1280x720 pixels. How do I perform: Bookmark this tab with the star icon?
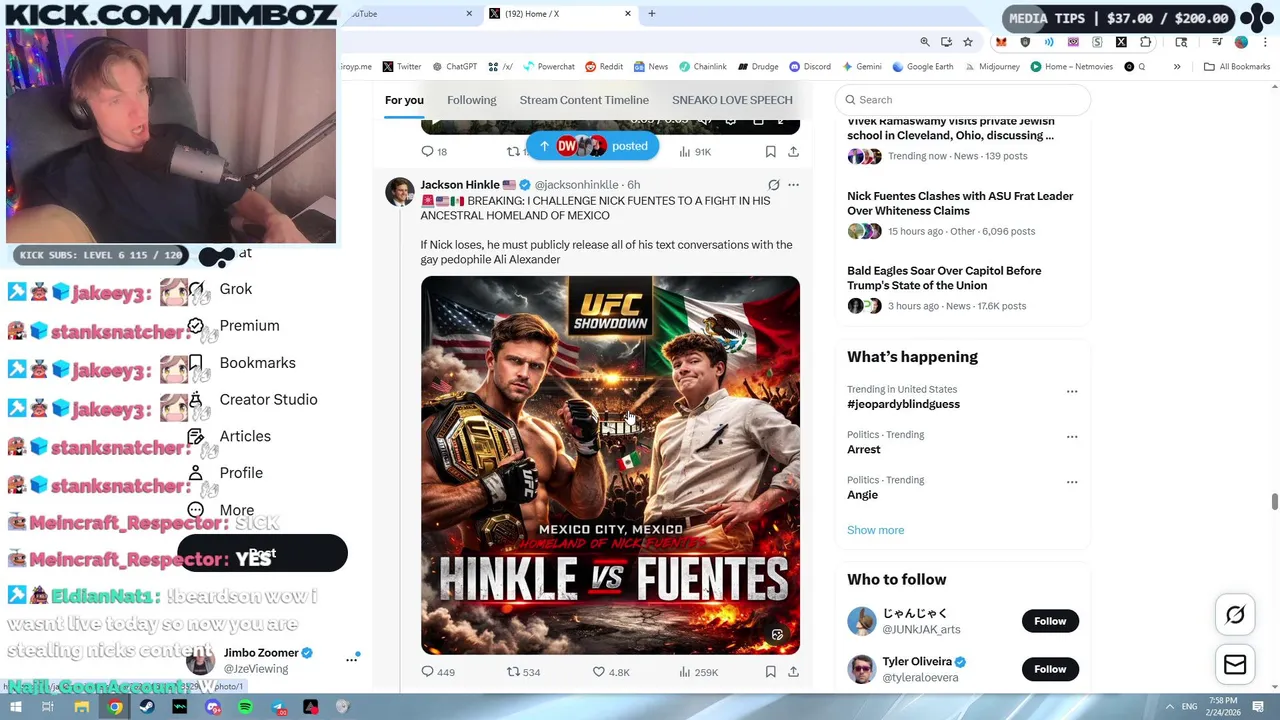click(x=968, y=42)
